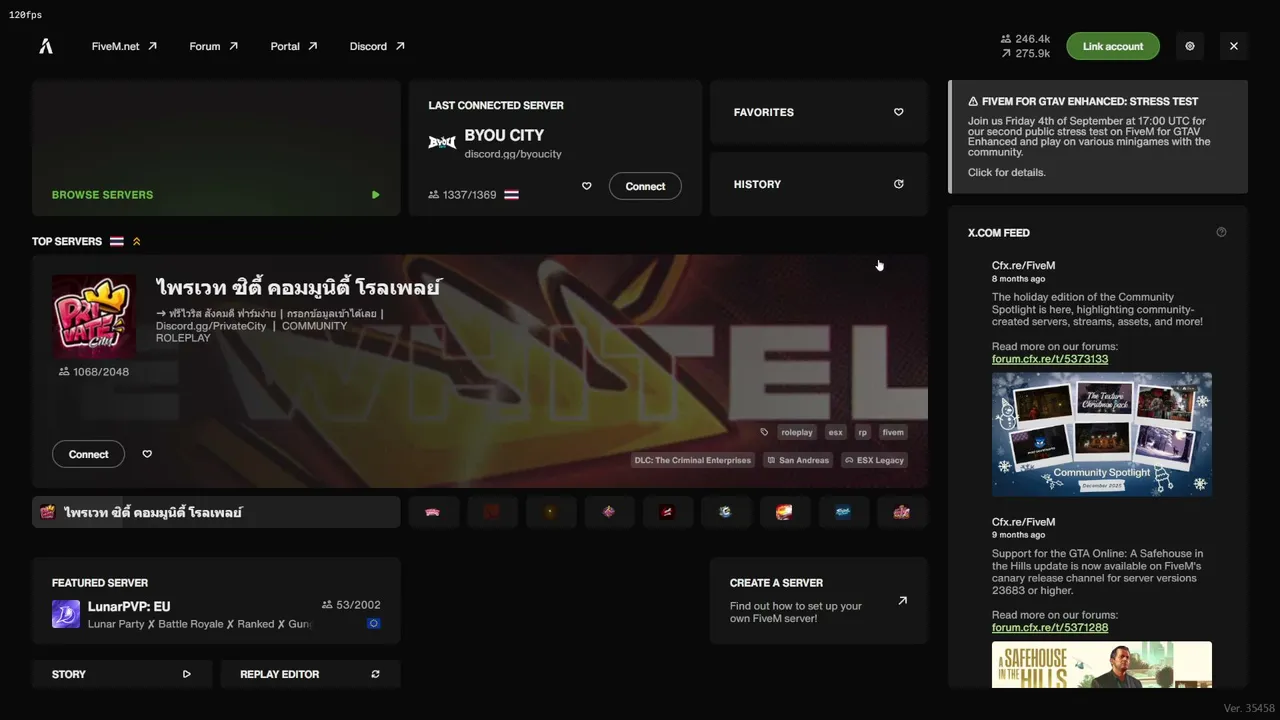The image size is (1280, 720).
Task: Click the discord.gg/byoucity text
Action: tap(513, 154)
